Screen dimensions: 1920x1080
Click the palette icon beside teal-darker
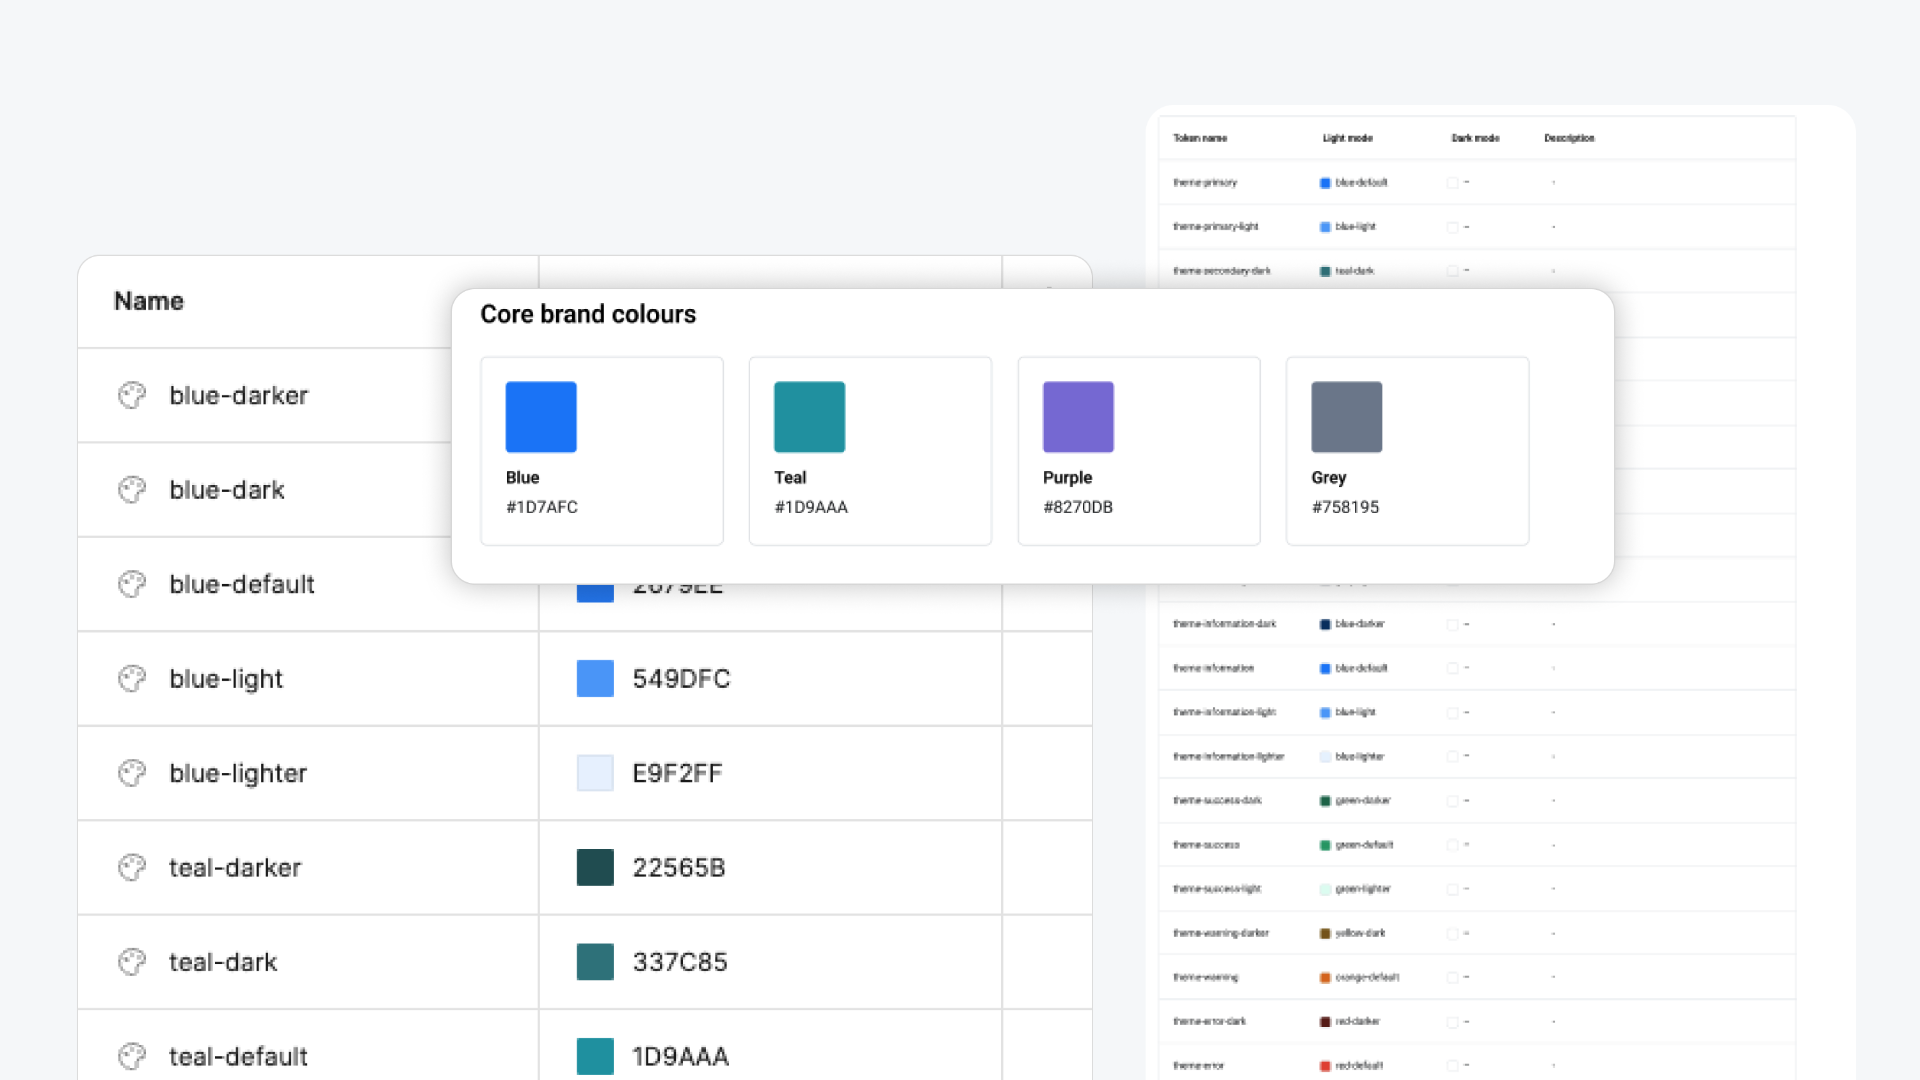(x=131, y=867)
